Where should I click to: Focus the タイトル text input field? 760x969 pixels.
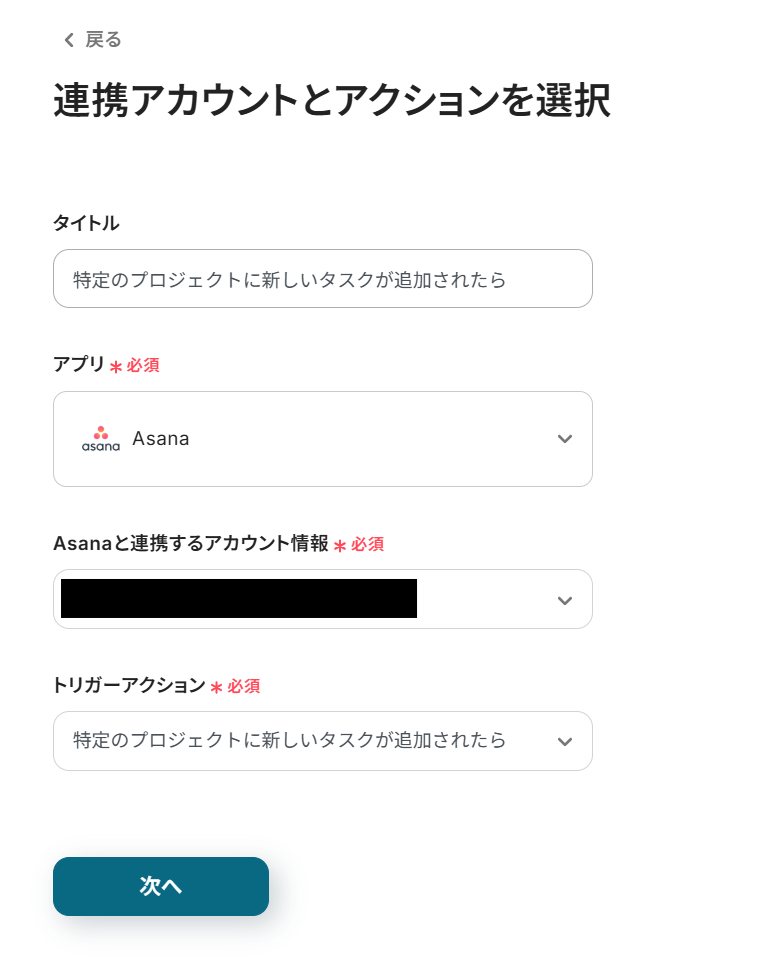tap(322, 279)
